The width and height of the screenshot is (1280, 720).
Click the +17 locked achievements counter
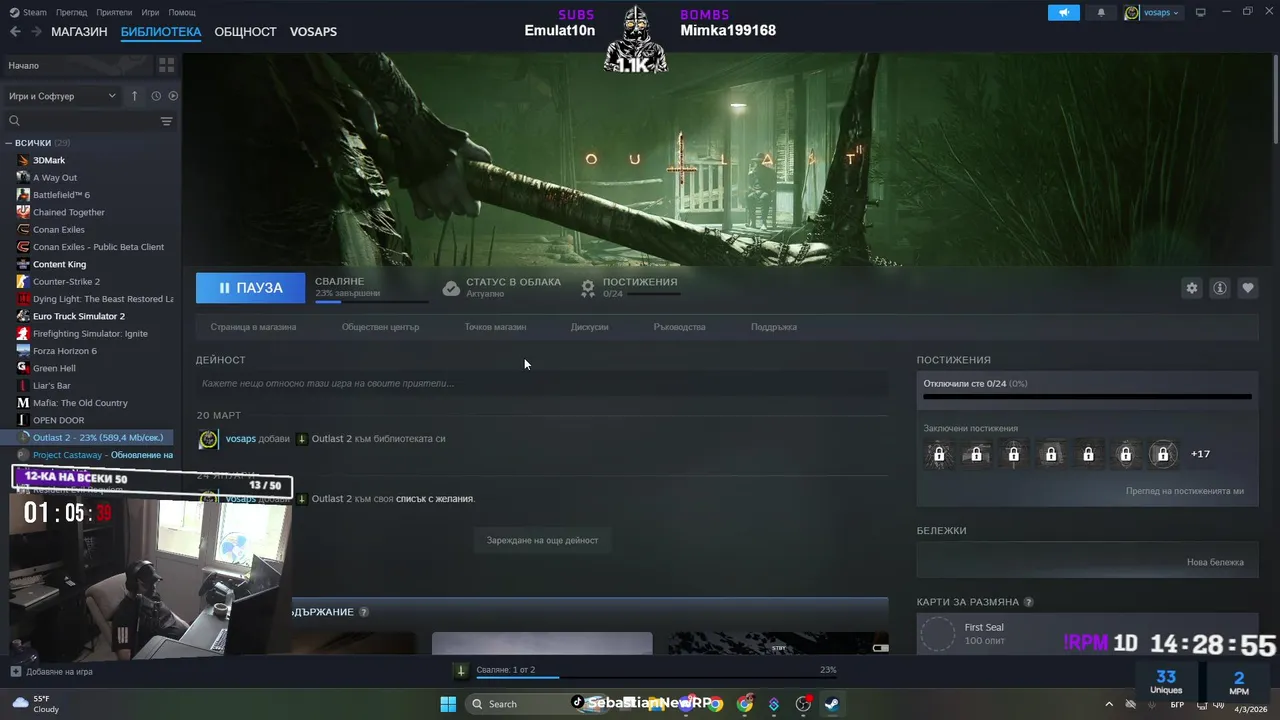pos(1200,454)
